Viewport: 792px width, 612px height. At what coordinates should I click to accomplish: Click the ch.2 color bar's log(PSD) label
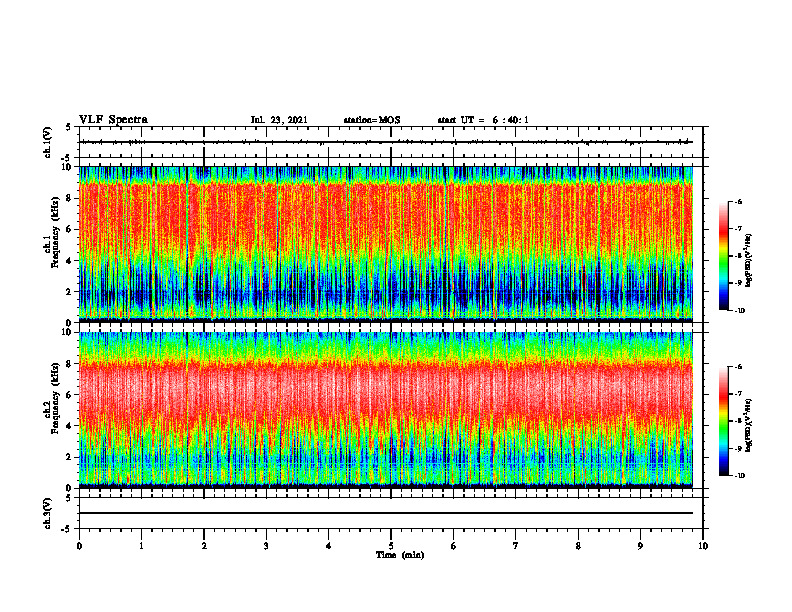tap(749, 426)
